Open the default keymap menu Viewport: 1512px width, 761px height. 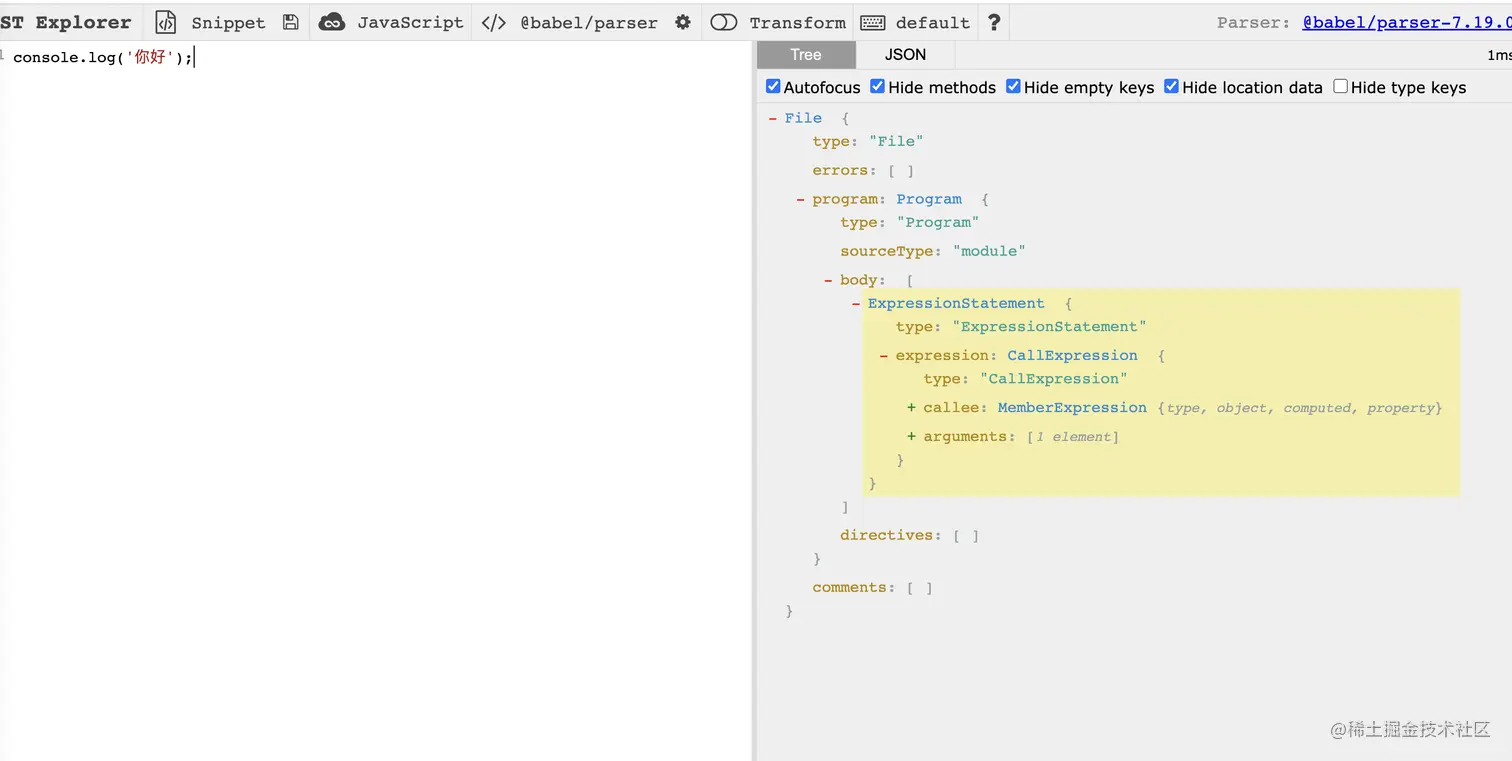932,22
